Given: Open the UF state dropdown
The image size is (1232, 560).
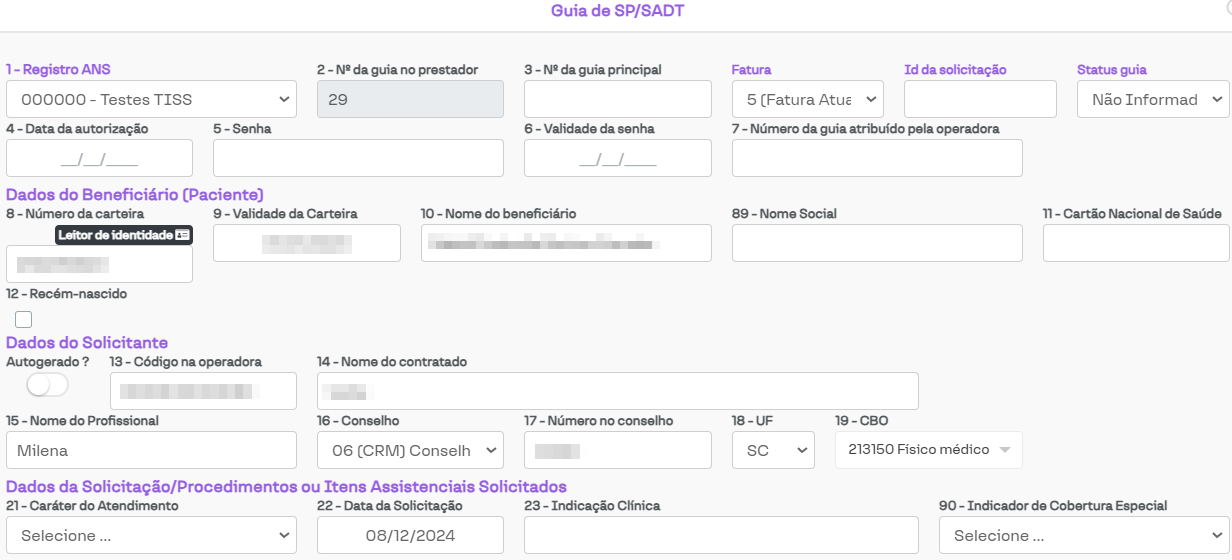Looking at the screenshot, I should pos(773,451).
